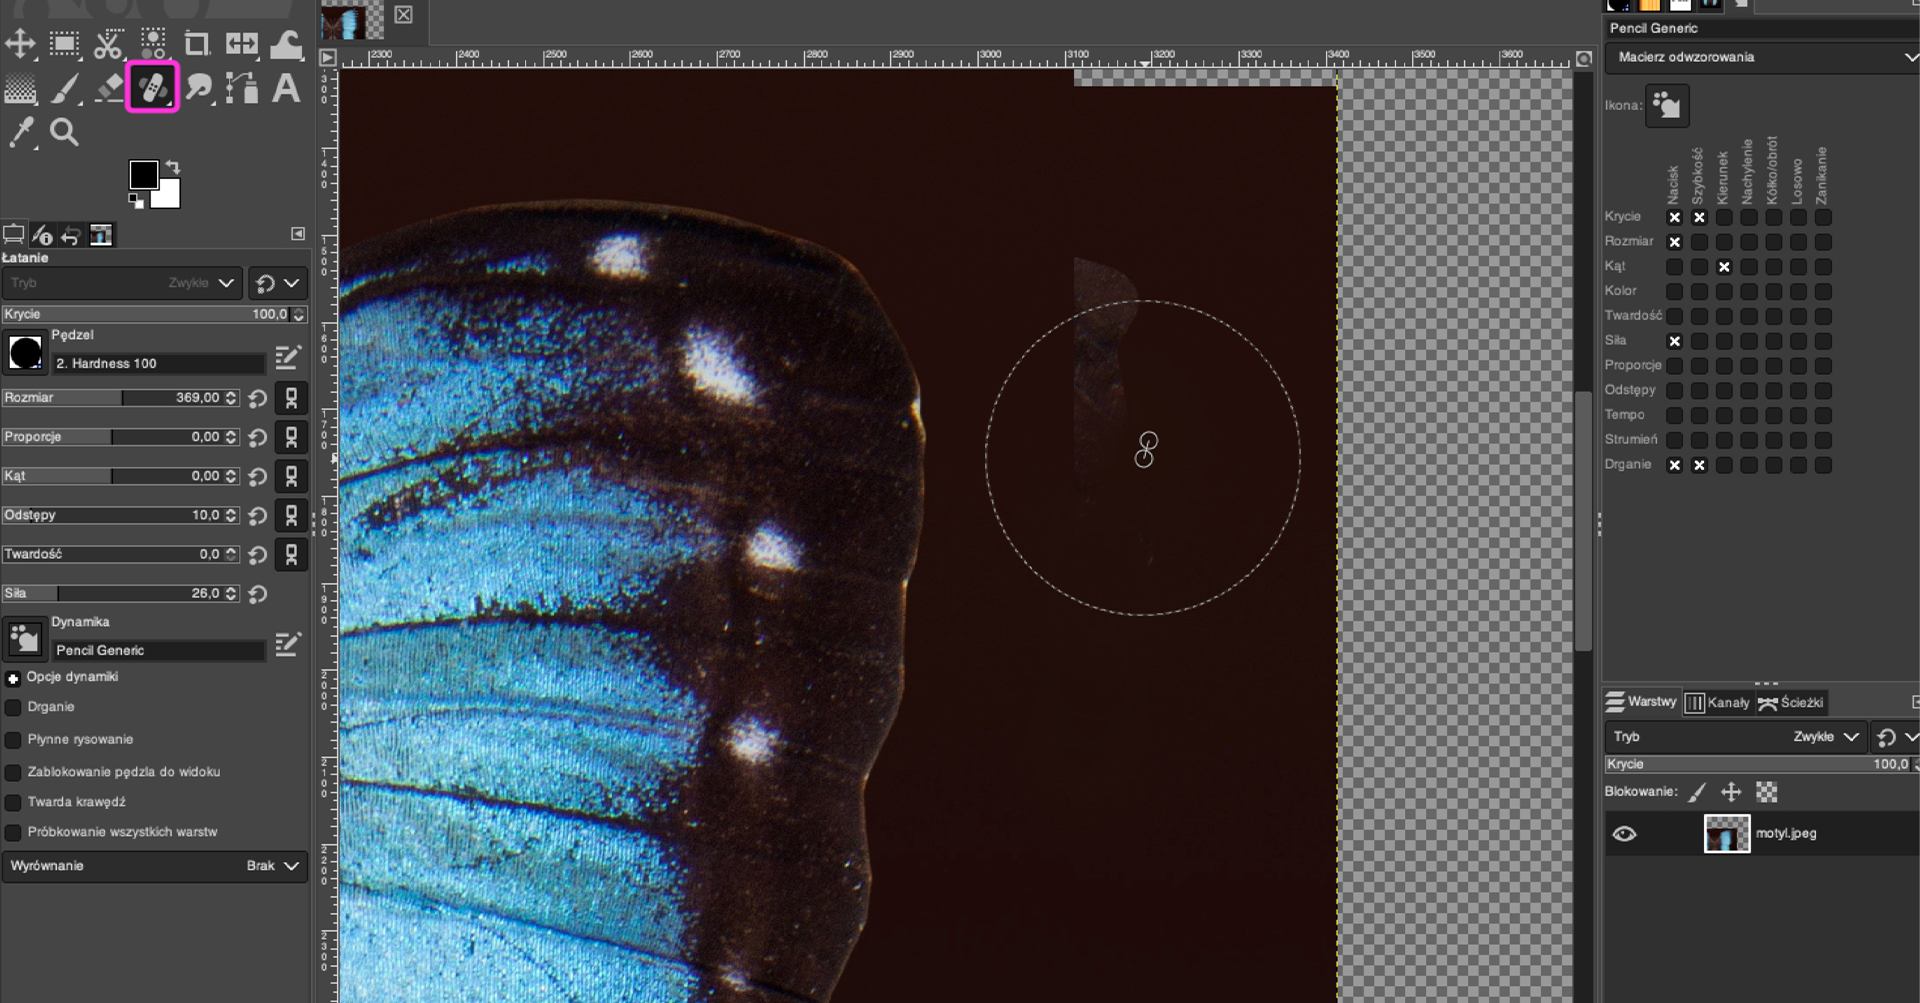Select the Scissors Select tool
Viewport: 1920px width, 1003px height.
(108, 44)
